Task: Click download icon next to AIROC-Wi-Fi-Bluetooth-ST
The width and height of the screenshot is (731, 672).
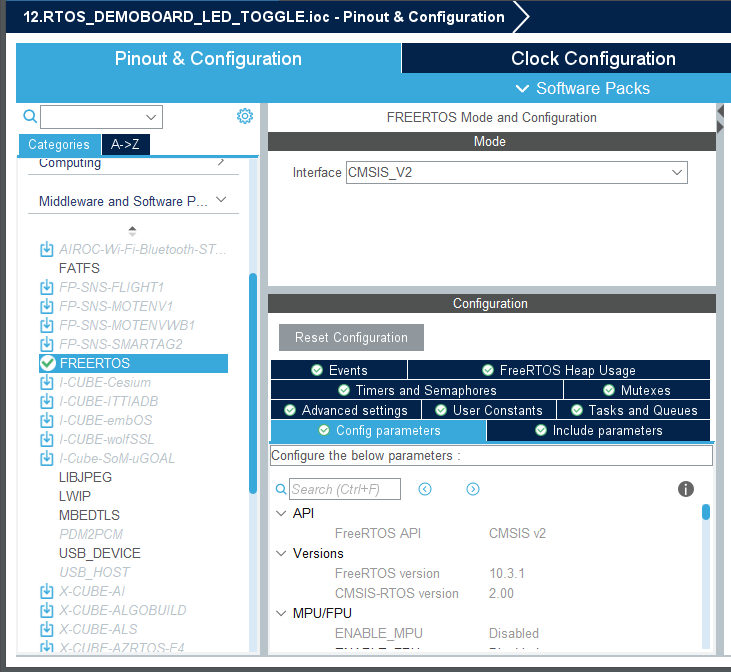Action: click(x=47, y=249)
